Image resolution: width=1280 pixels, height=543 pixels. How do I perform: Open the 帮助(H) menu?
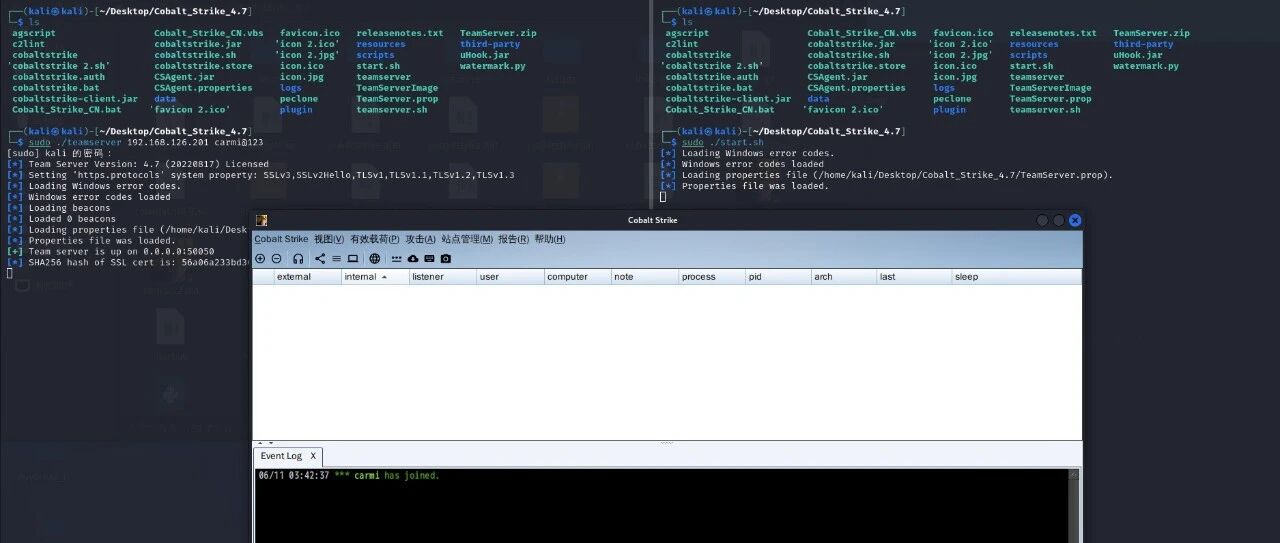(x=550, y=239)
